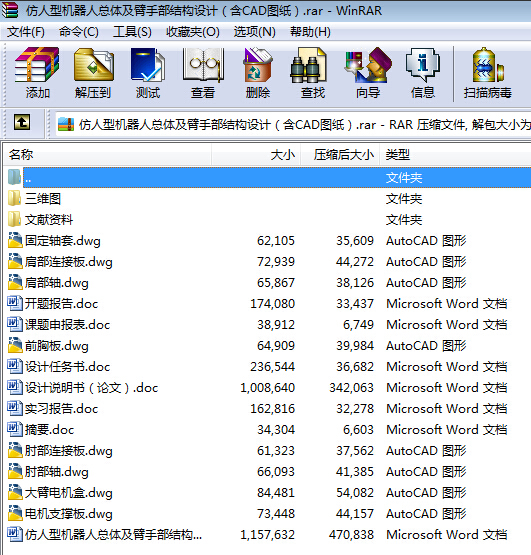The image size is (531, 555).
Task: Sort by the 大小 column header
Action: pos(256,155)
